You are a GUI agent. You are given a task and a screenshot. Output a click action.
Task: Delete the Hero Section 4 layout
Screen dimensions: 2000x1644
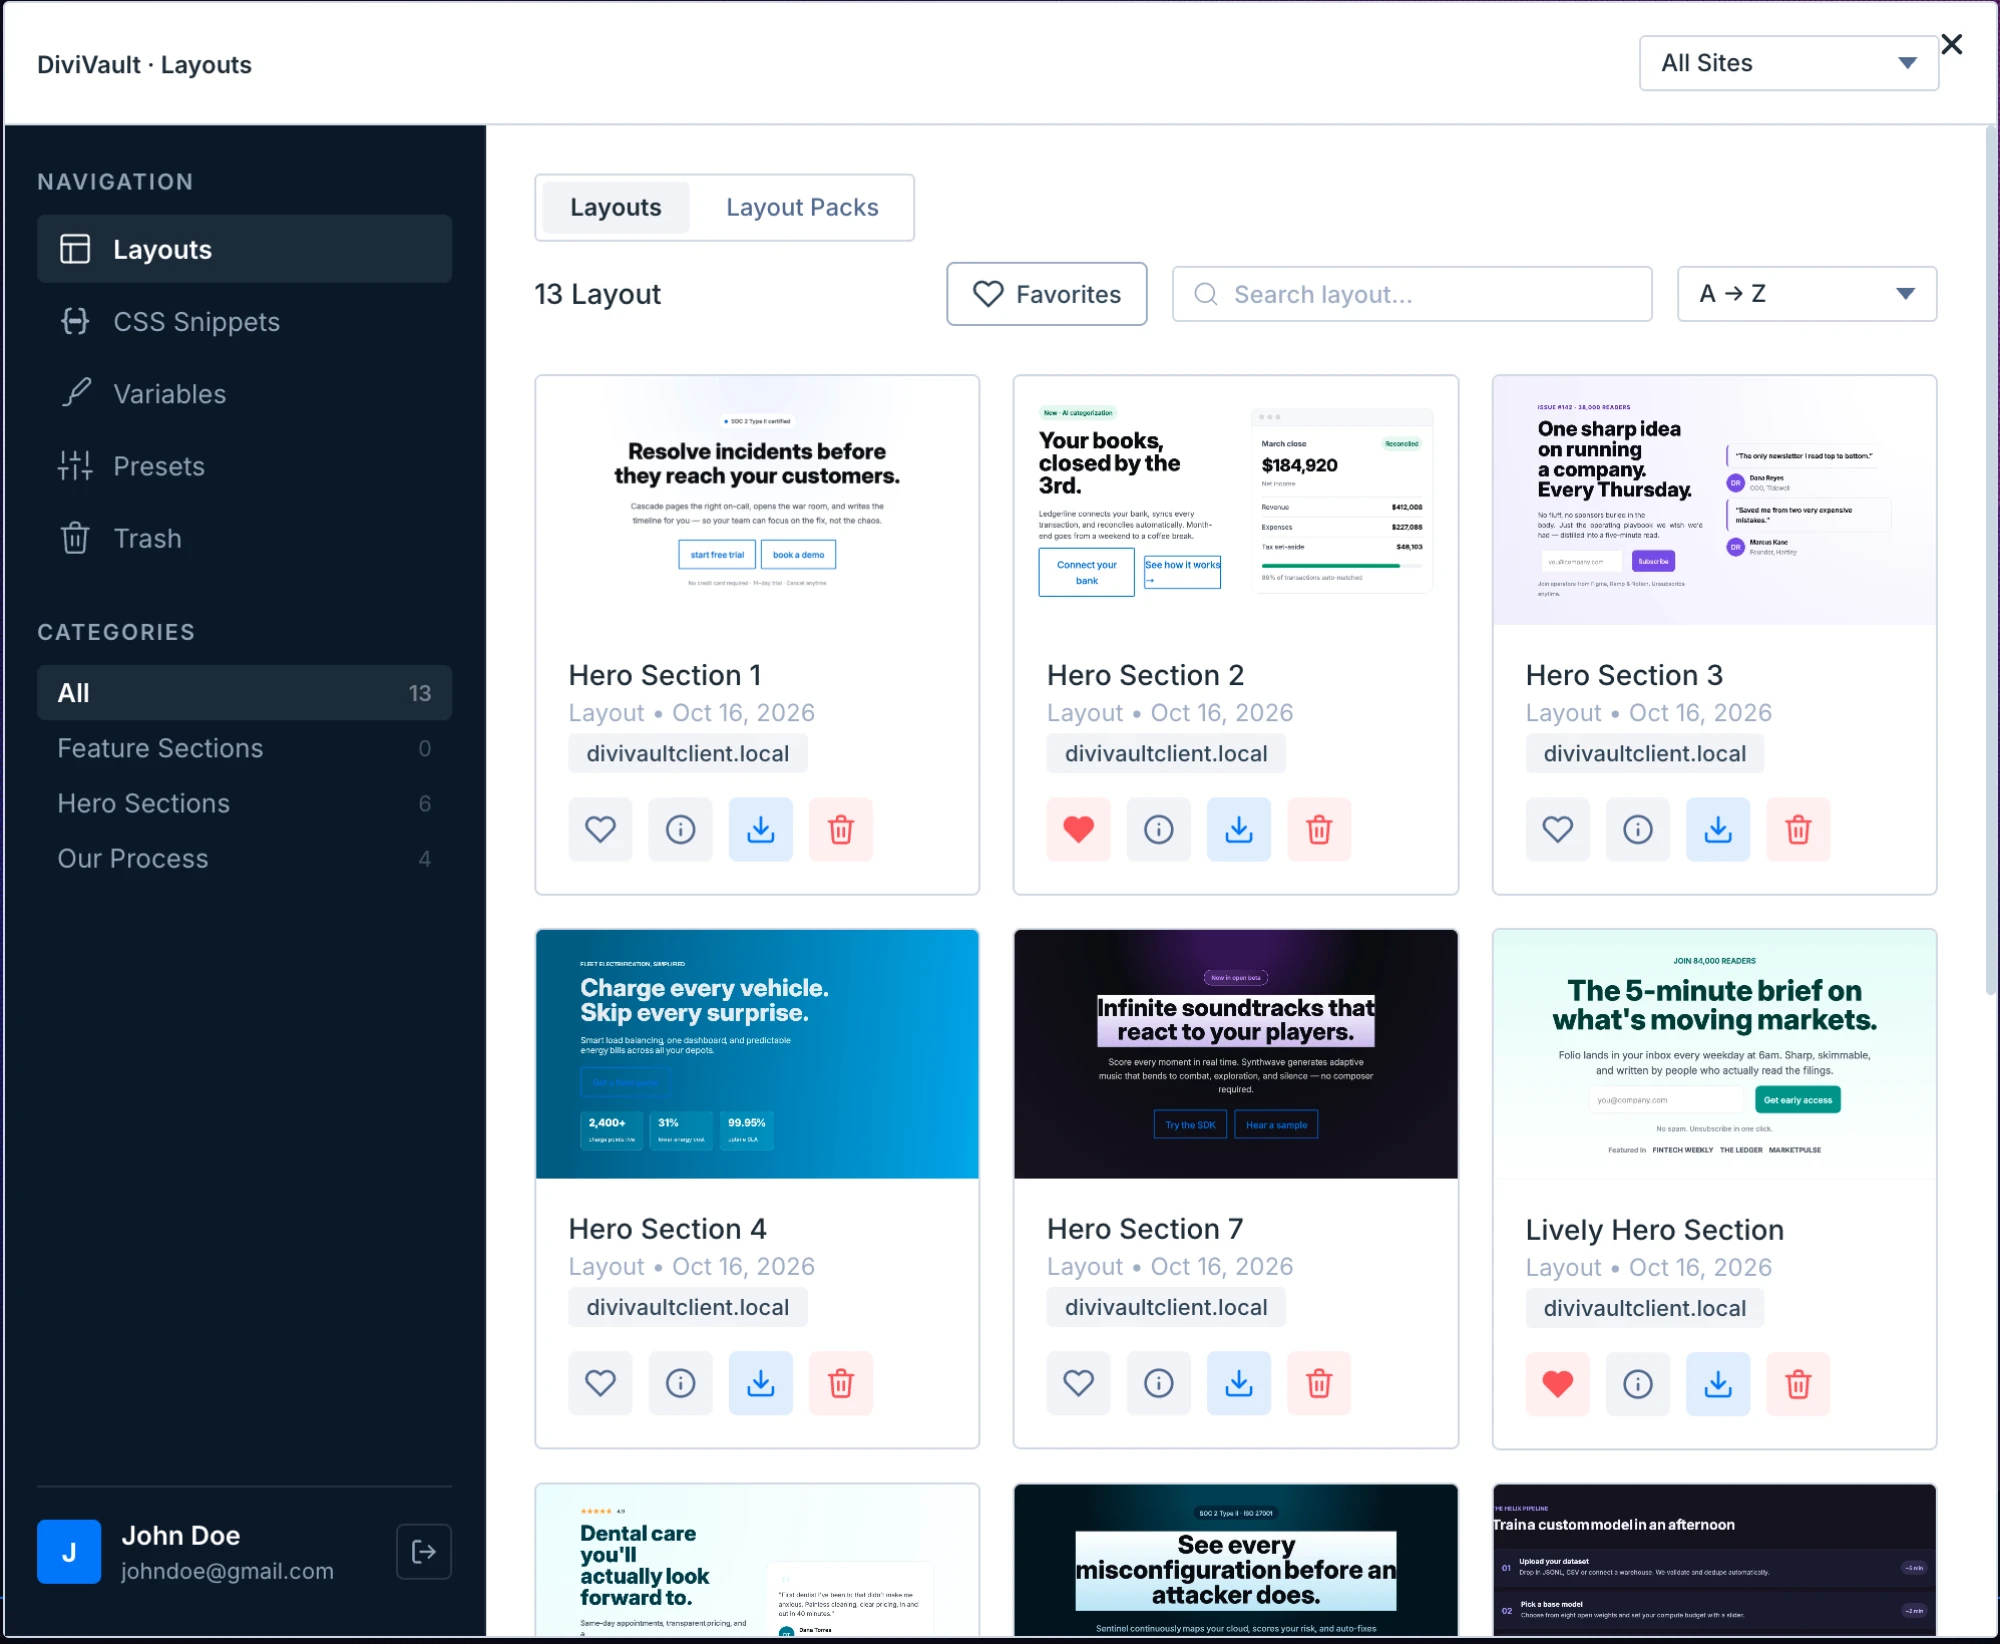coord(841,1383)
